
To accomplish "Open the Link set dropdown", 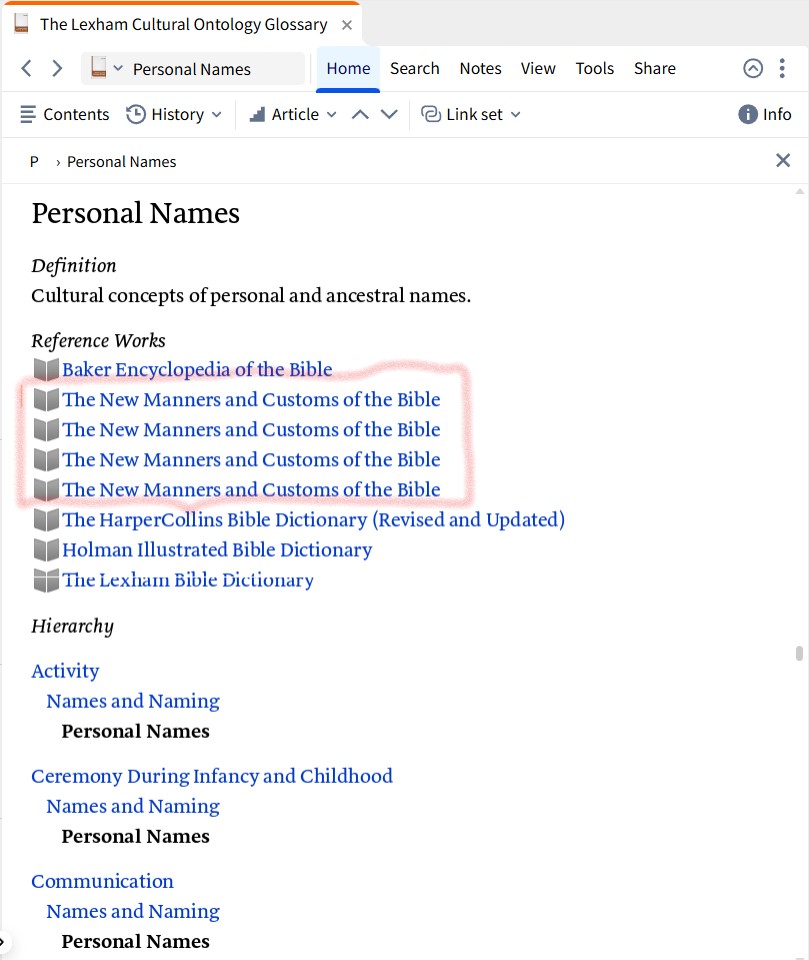I will coord(470,114).
